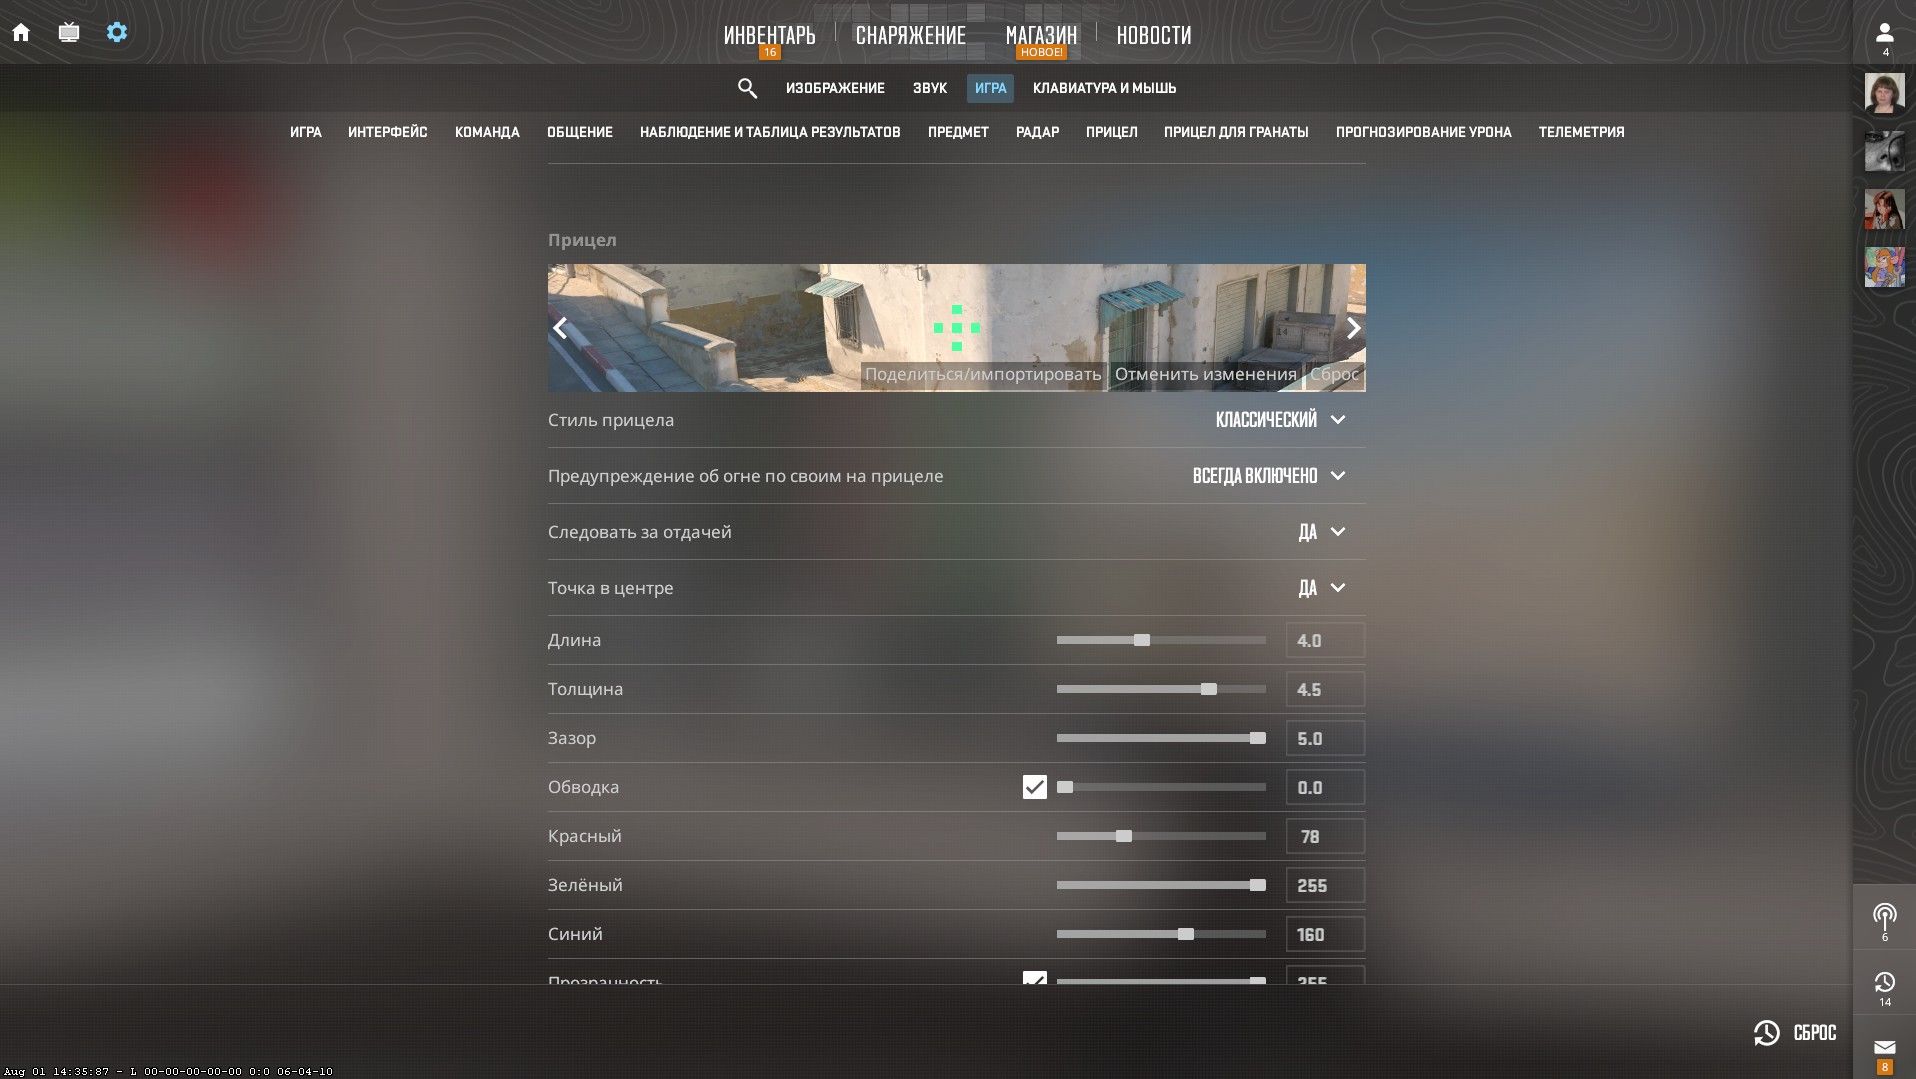
Task: Click the right arrow on crosshair preview
Action: (1353, 328)
